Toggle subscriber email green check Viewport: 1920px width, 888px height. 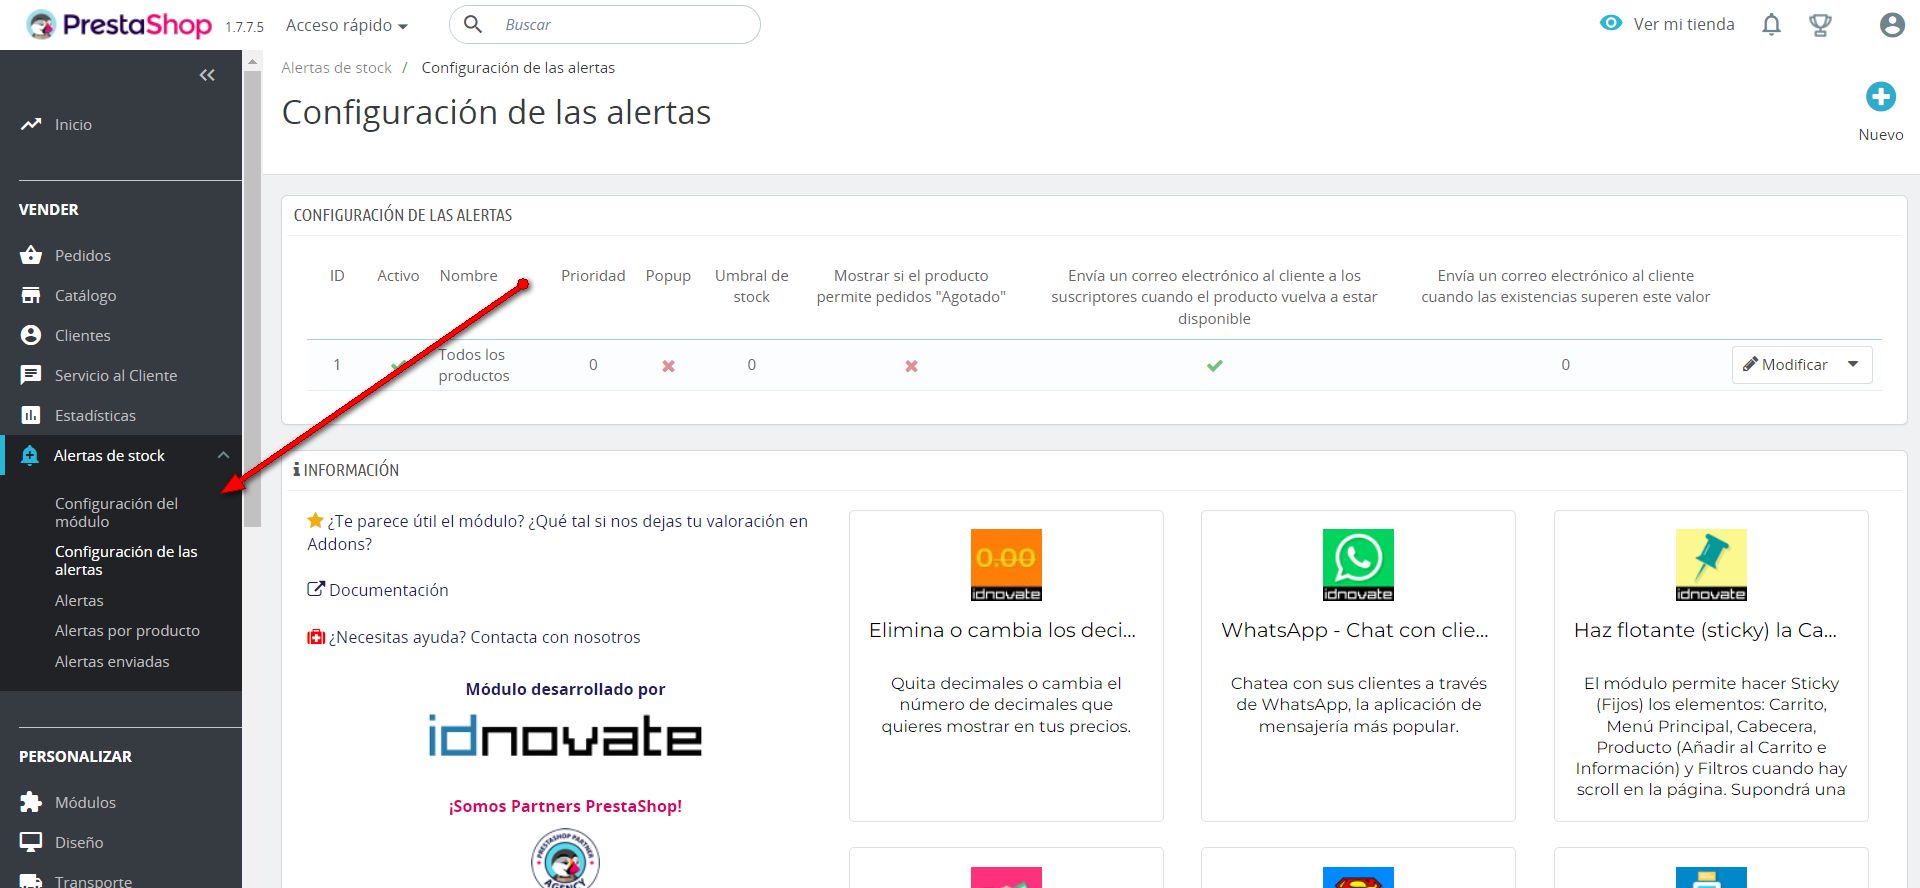[1214, 365]
